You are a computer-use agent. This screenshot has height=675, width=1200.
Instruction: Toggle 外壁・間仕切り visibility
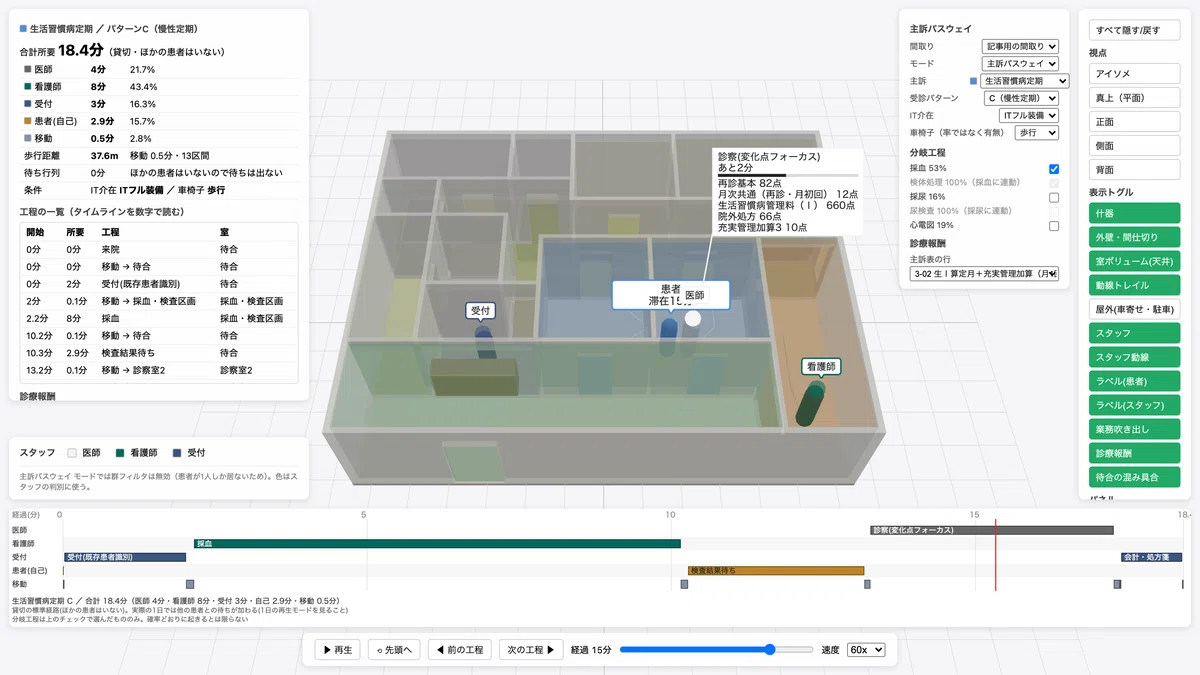(1134, 237)
